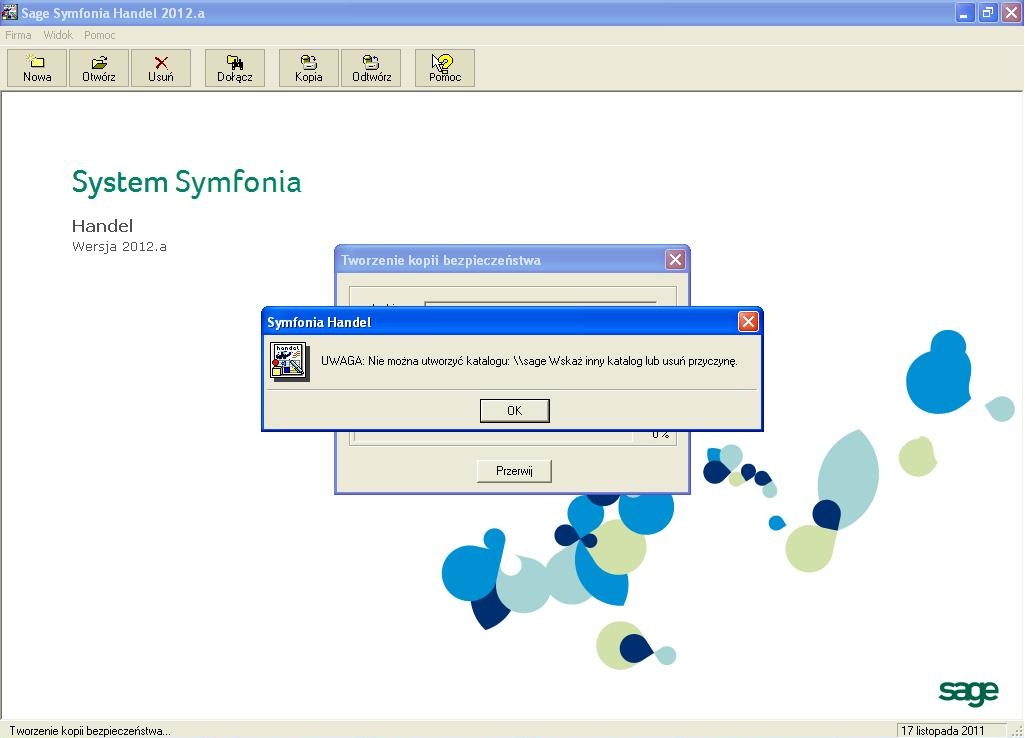Viewport: 1025px width, 738px height.
Task: Click the Kopia backup toolbar button
Action: [x=309, y=68]
